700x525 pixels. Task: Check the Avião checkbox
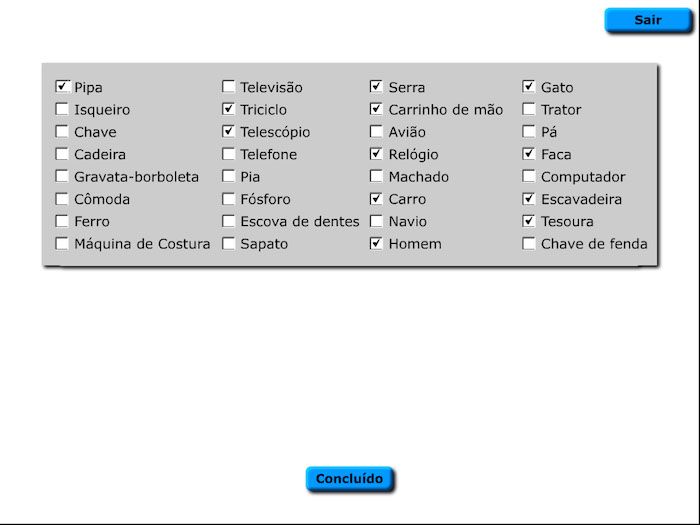click(x=376, y=131)
